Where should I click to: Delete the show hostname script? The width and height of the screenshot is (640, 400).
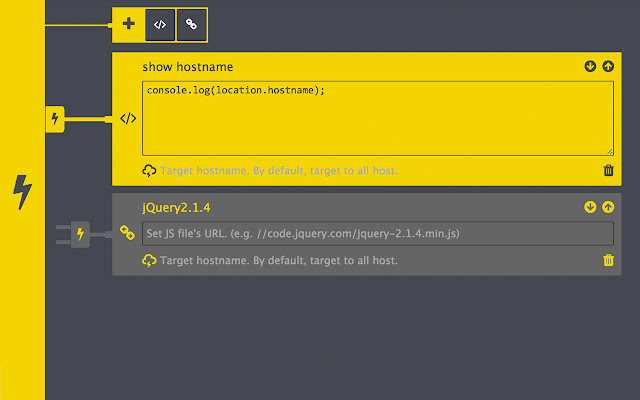click(x=609, y=170)
